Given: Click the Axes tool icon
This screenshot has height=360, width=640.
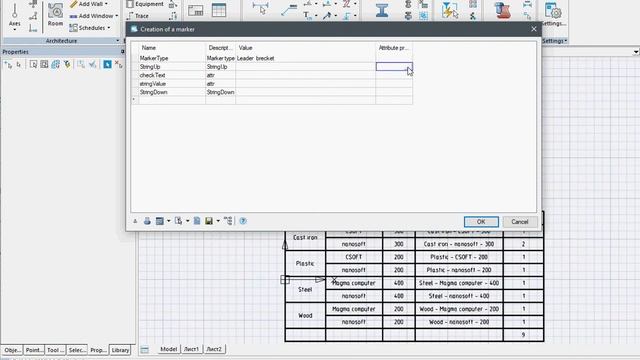Looking at the screenshot, I should pos(15,11).
